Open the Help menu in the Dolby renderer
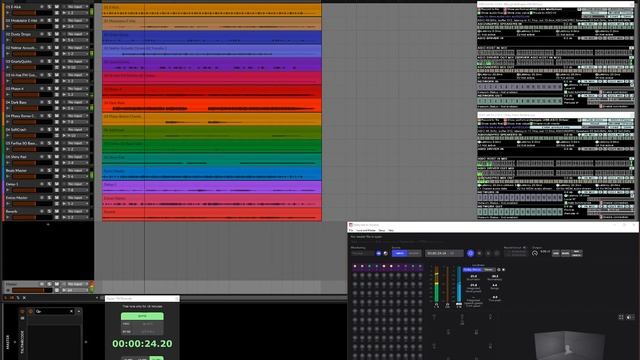Image resolution: width=640 pixels, height=360 pixels. pos(391,230)
